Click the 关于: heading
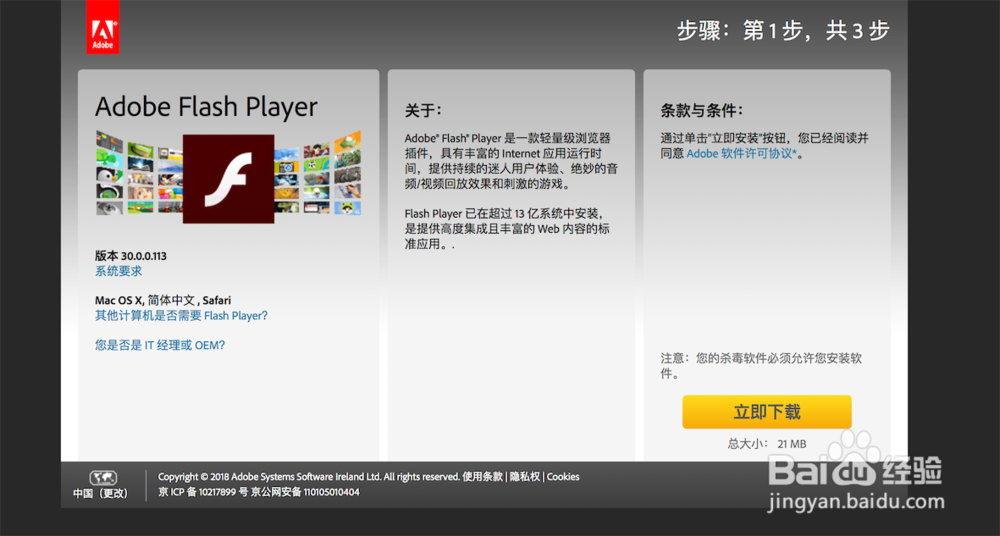 pos(423,110)
